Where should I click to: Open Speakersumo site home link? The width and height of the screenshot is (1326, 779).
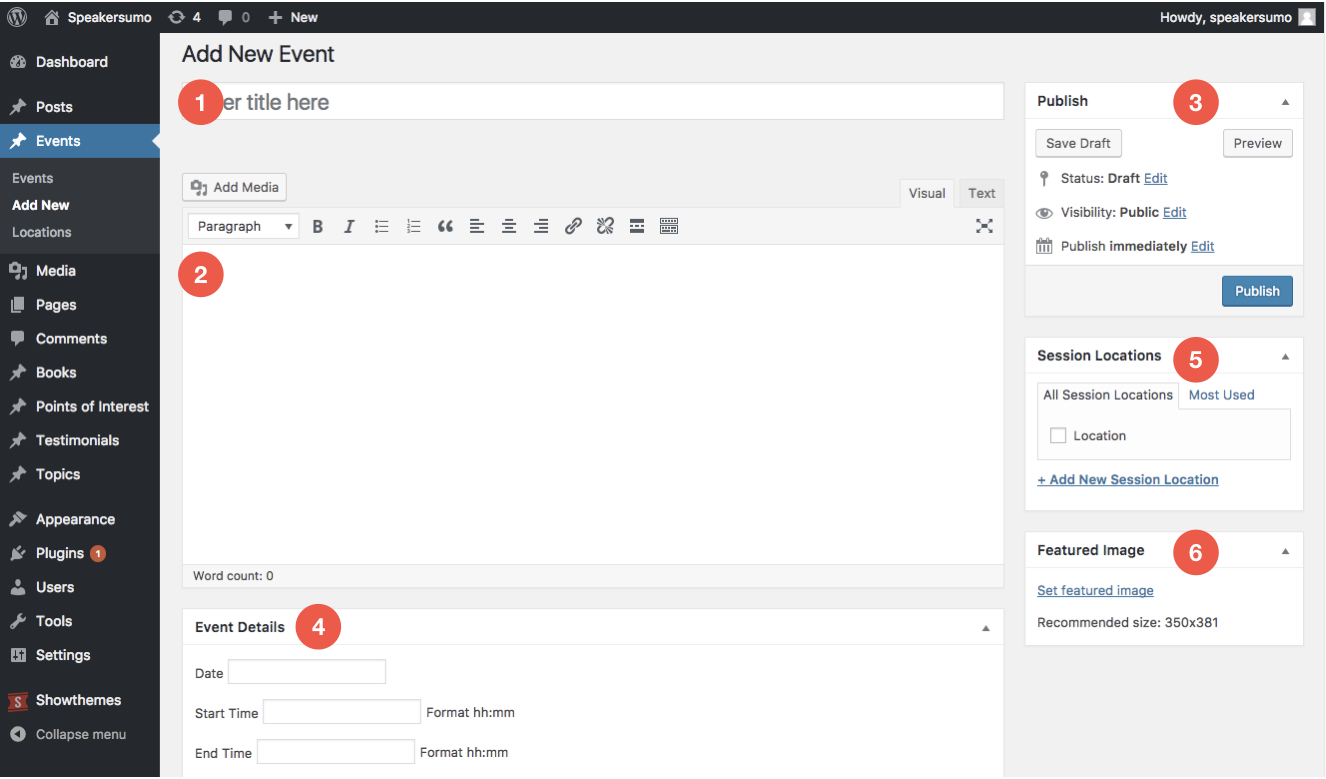point(98,17)
